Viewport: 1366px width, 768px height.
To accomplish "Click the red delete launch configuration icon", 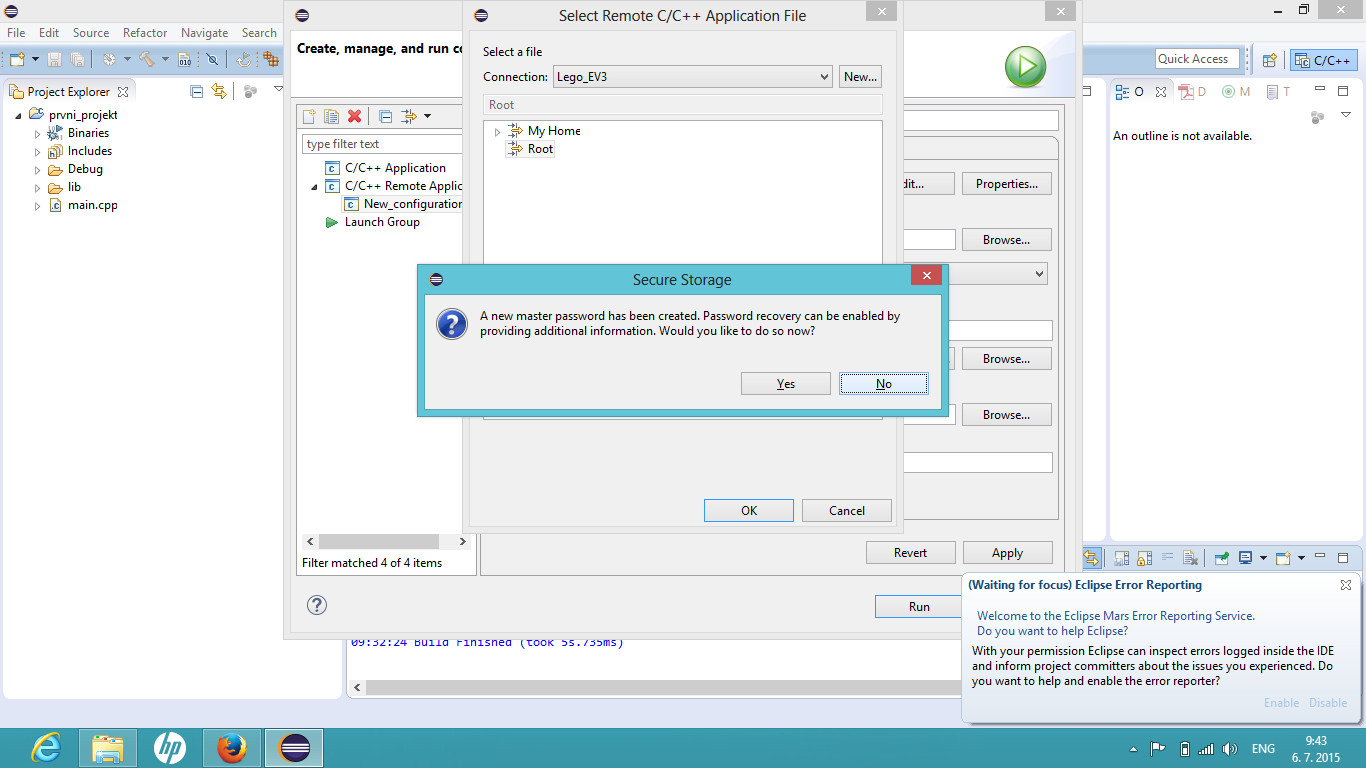I will coord(354,117).
